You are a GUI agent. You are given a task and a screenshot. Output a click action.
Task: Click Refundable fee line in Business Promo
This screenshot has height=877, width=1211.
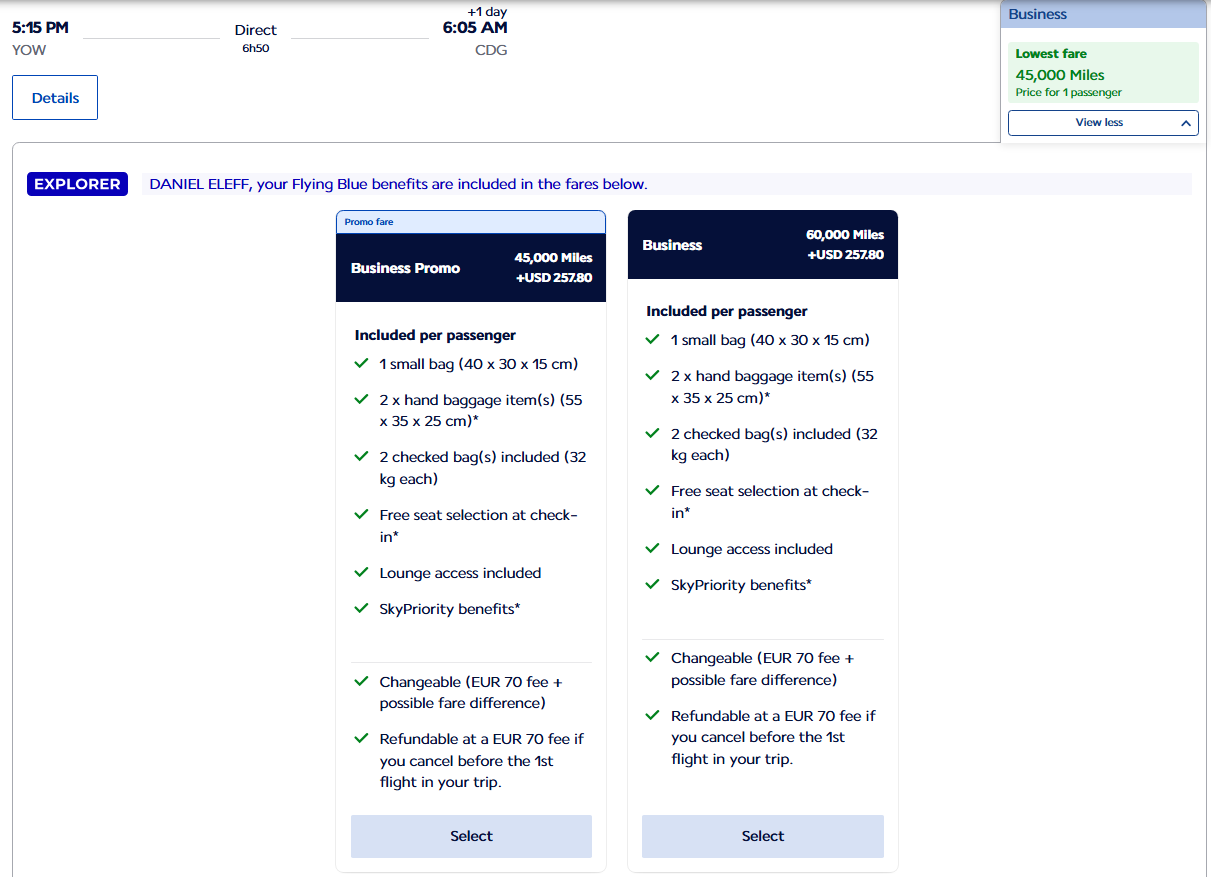coord(481,761)
